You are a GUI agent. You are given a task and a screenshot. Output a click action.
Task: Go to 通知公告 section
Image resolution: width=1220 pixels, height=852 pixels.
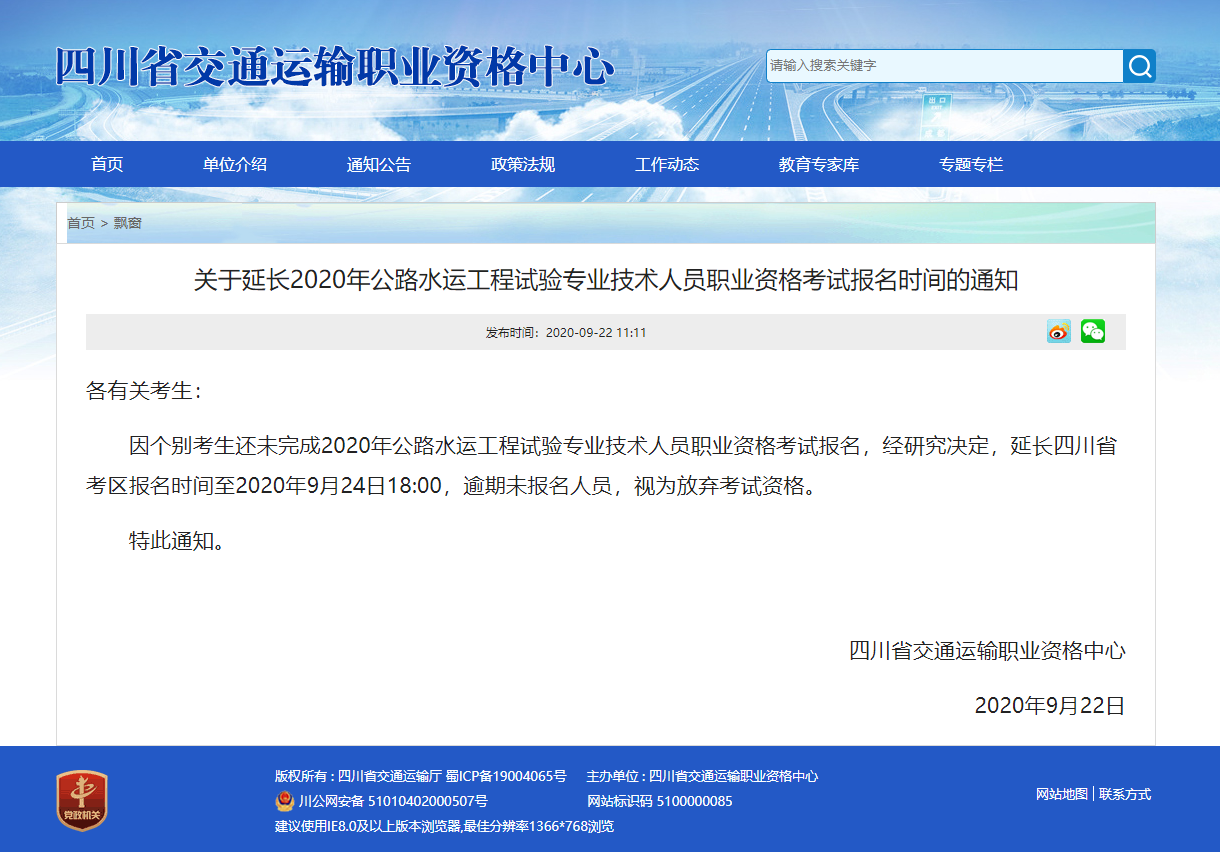click(x=379, y=165)
